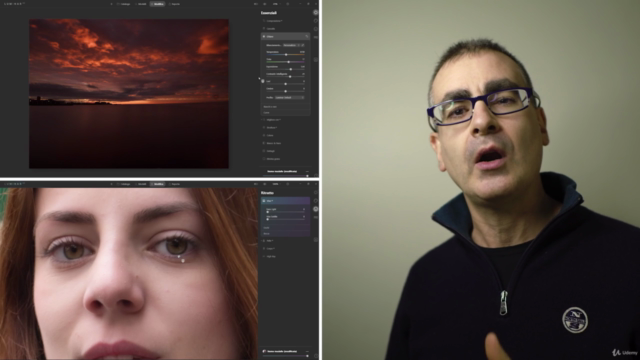
Task: Open Local Masking icon in lower window sidebar
Action: (x=316, y=240)
